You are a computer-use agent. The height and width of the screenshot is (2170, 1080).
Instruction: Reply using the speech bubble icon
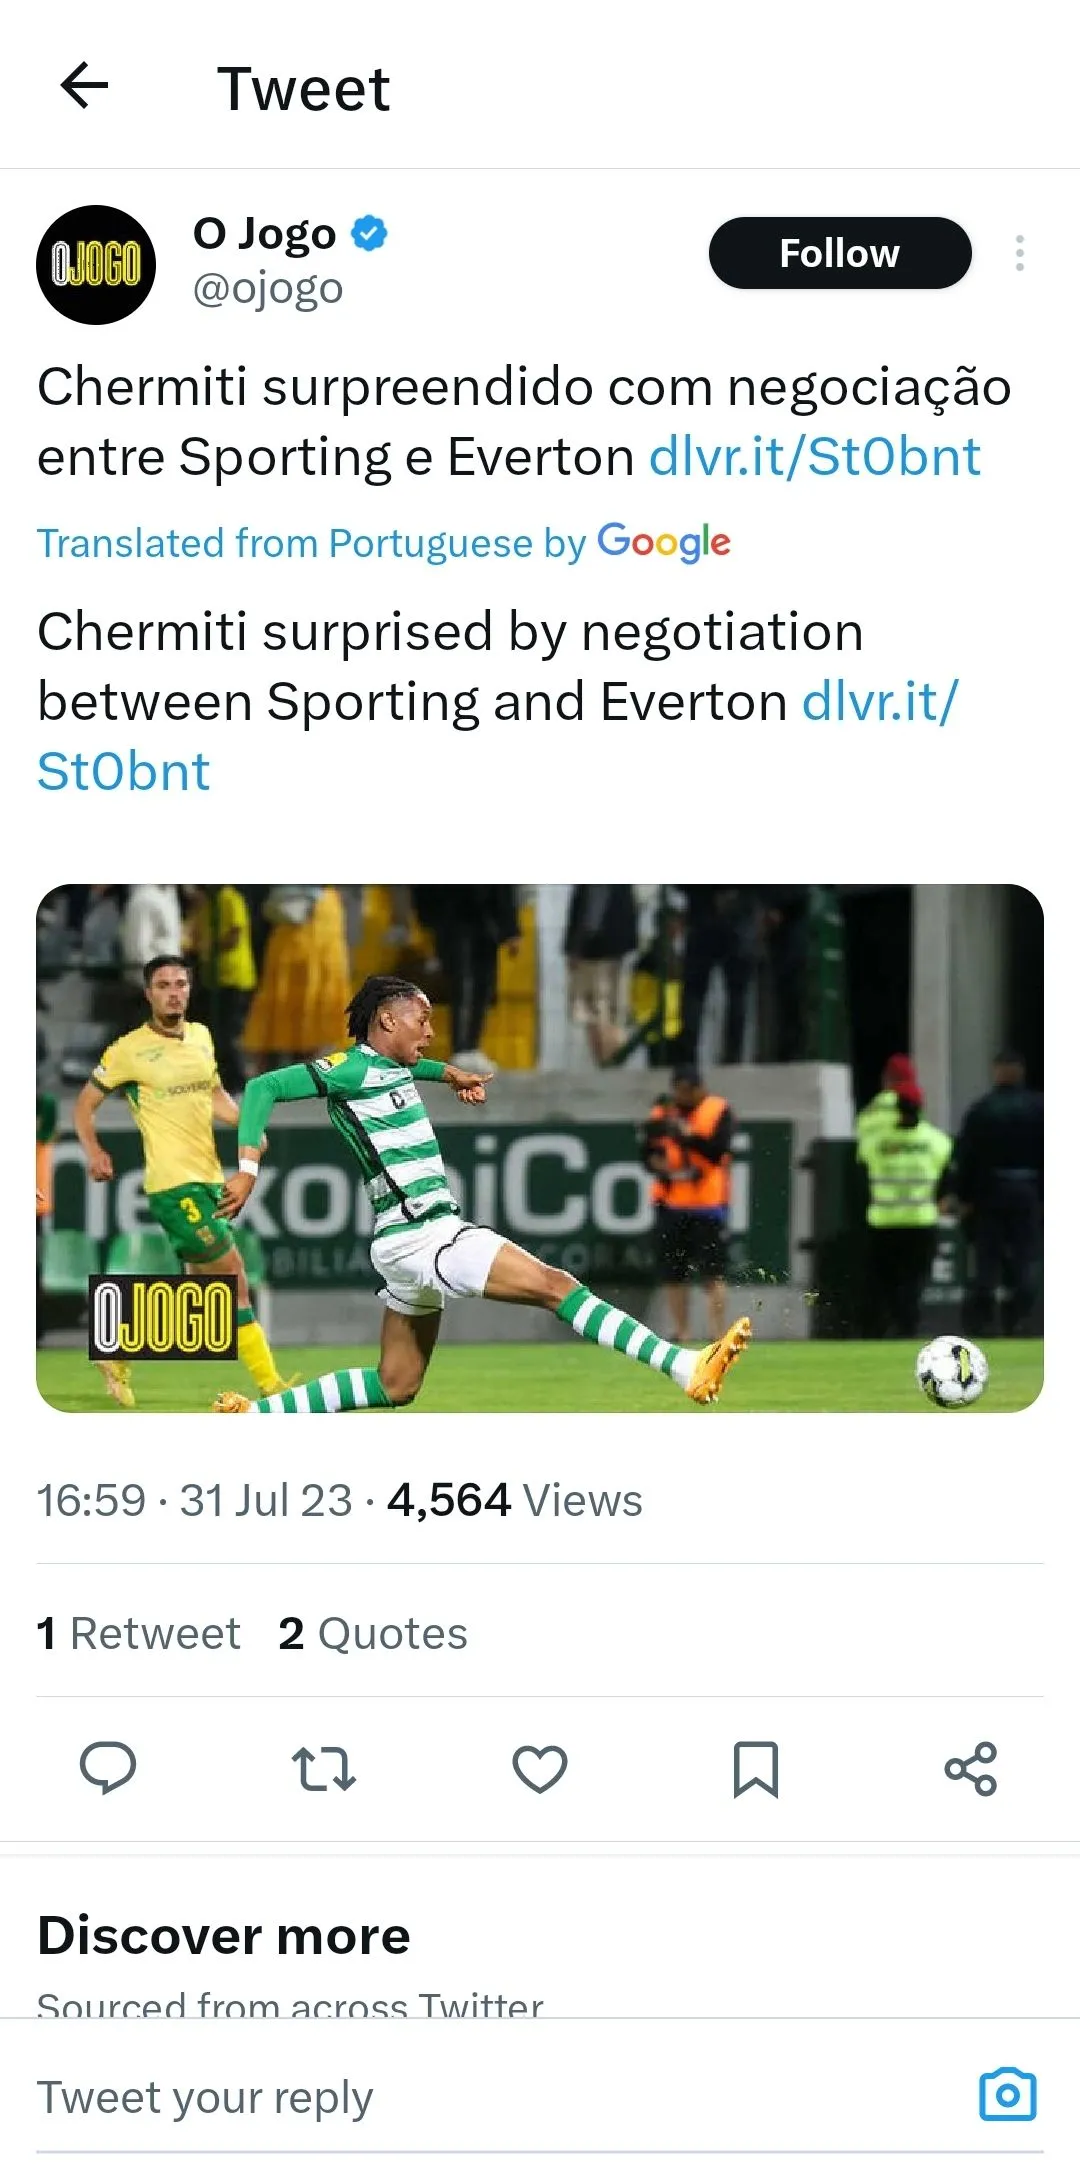click(108, 1768)
